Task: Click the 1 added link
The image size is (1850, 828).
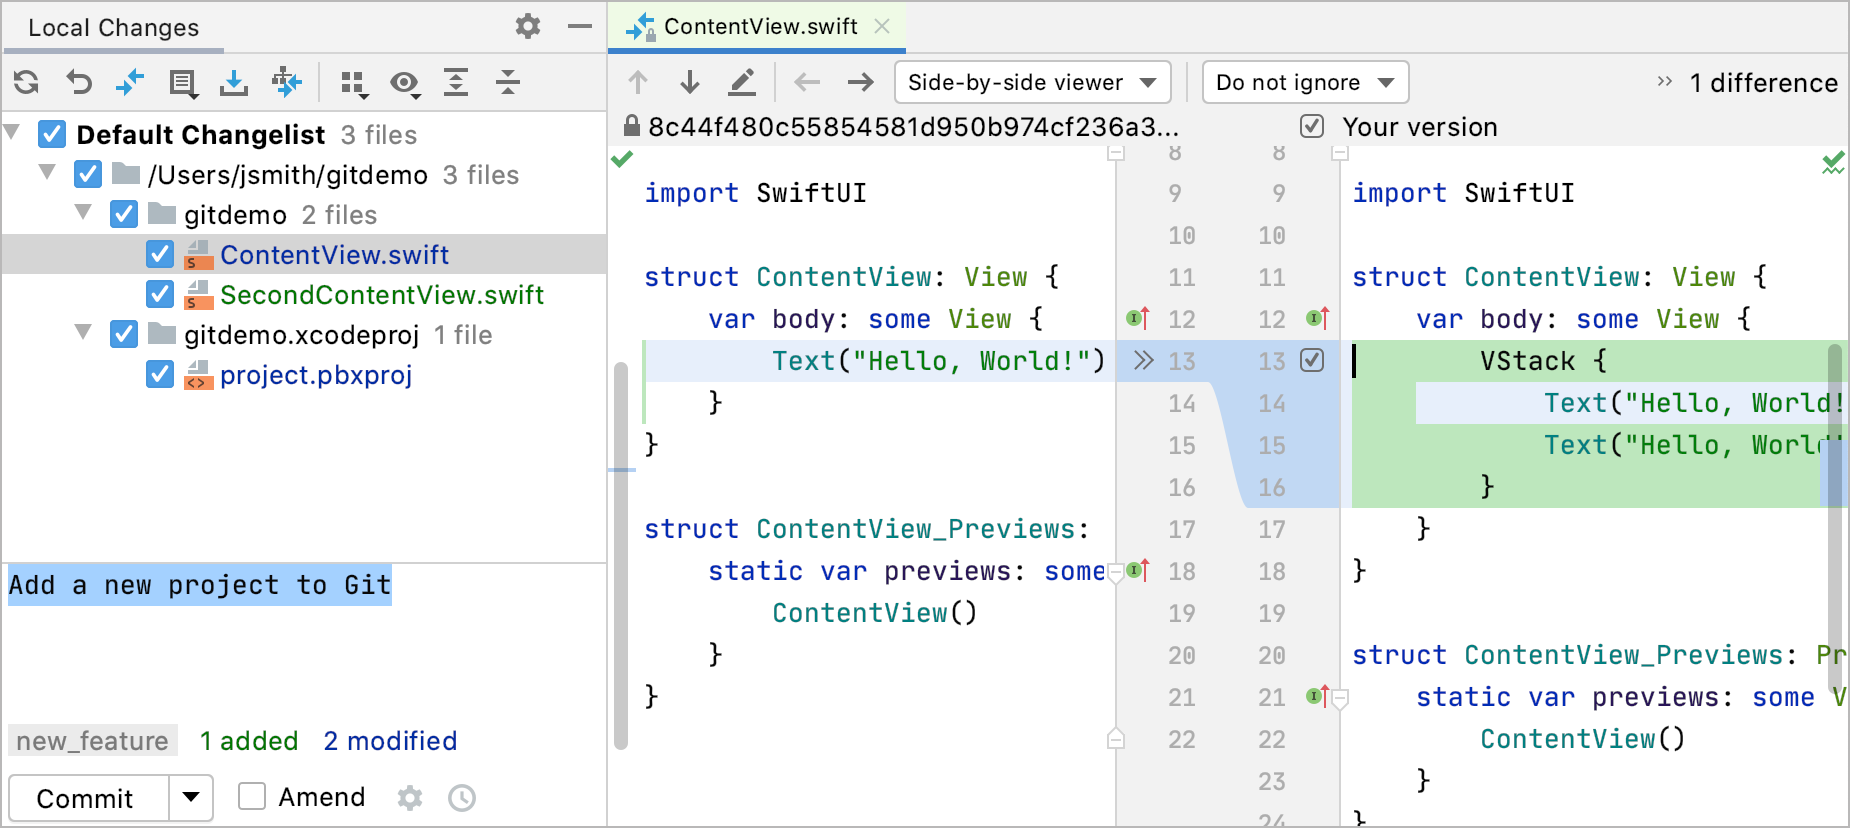Action: (249, 741)
